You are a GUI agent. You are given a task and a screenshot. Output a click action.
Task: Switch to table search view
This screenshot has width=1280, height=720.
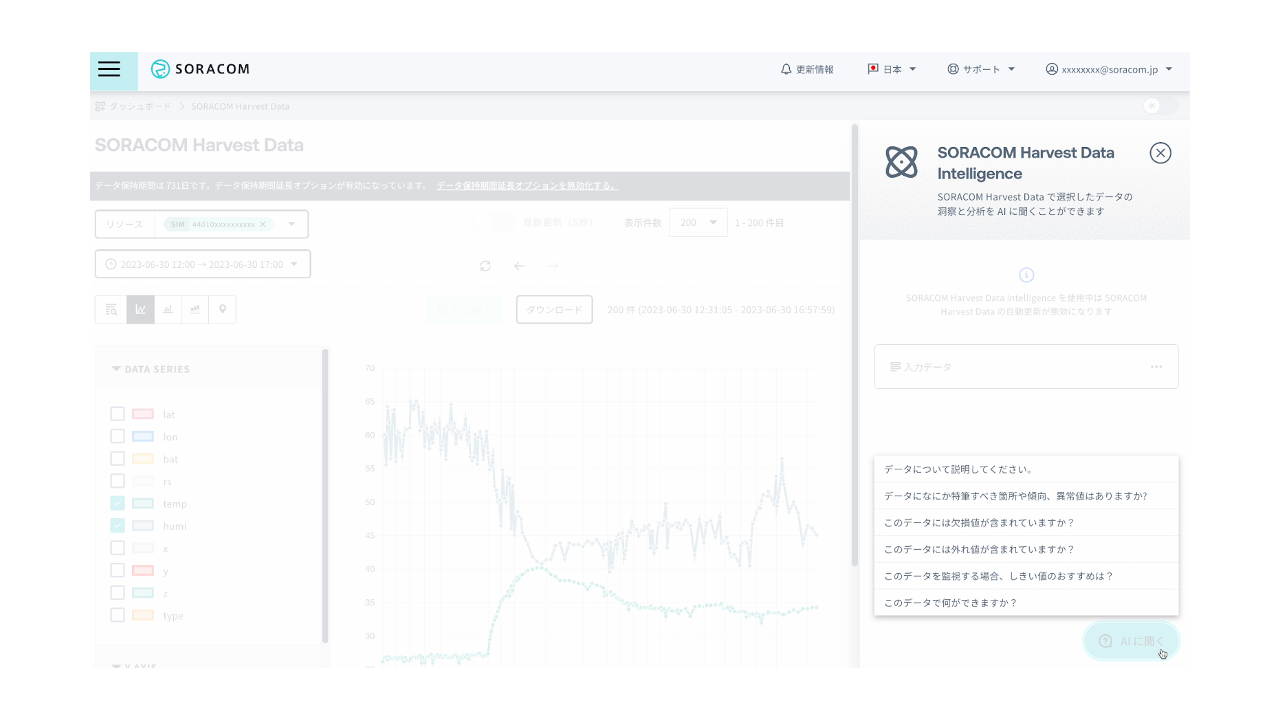click(x=111, y=310)
